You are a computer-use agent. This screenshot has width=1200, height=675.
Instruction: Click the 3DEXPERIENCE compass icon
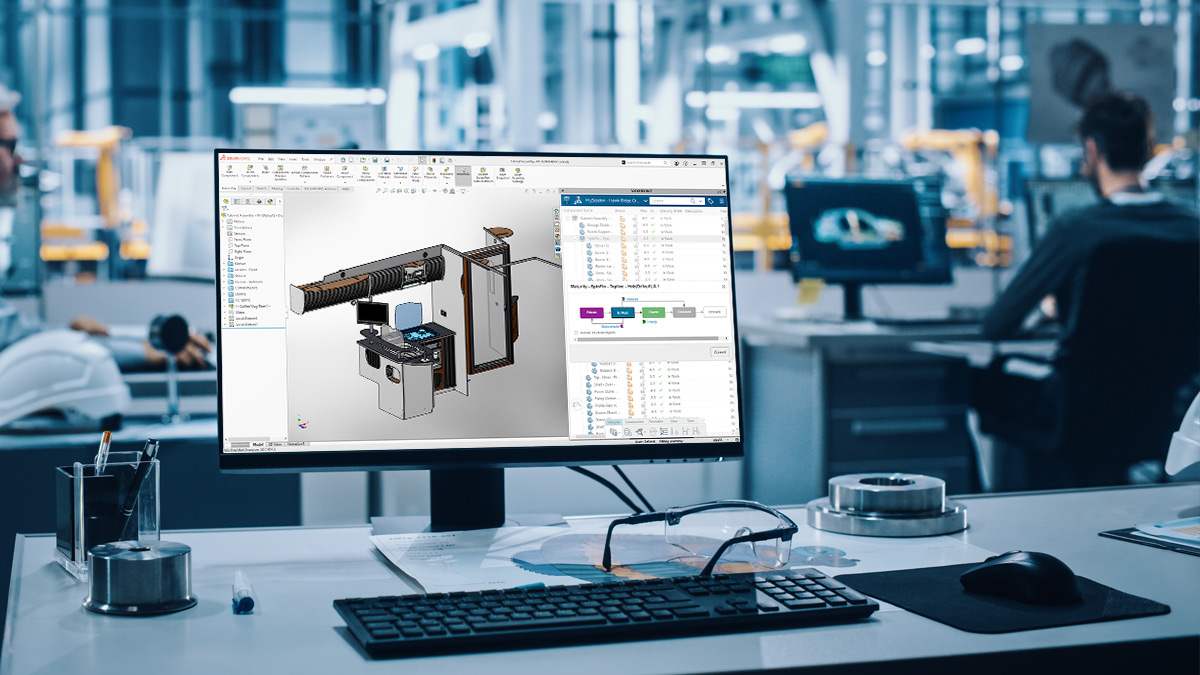tap(567, 200)
